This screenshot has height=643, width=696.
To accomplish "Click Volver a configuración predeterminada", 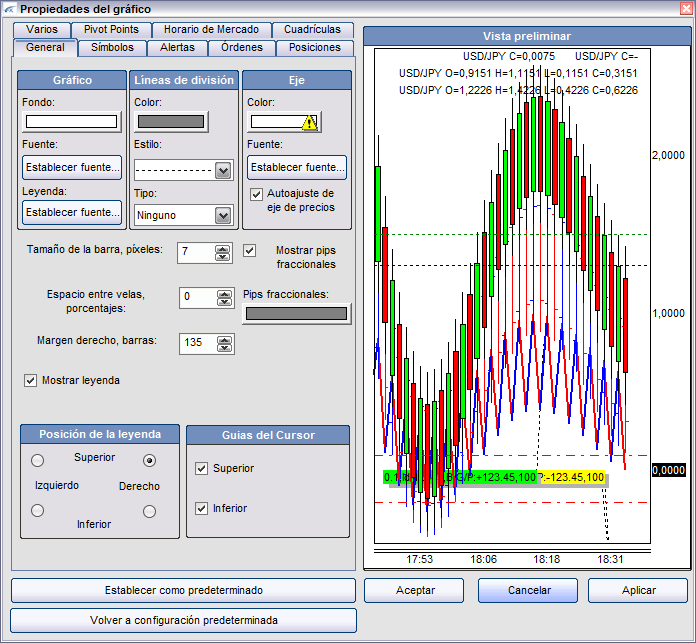I will point(183,620).
